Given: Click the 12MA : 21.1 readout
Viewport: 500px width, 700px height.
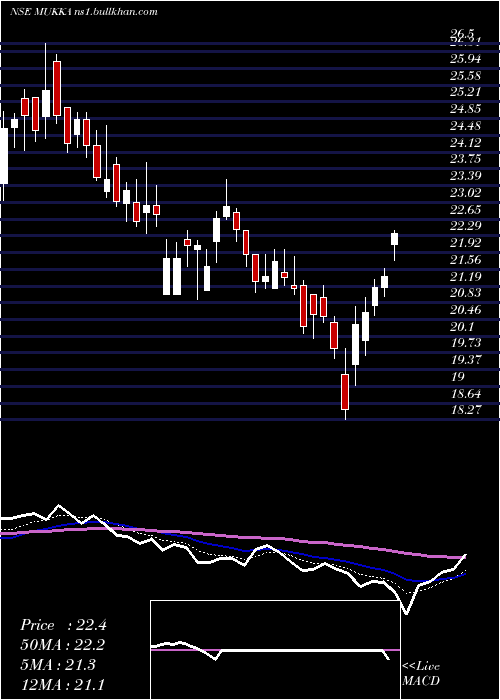Looking at the screenshot, I should tap(63, 684).
